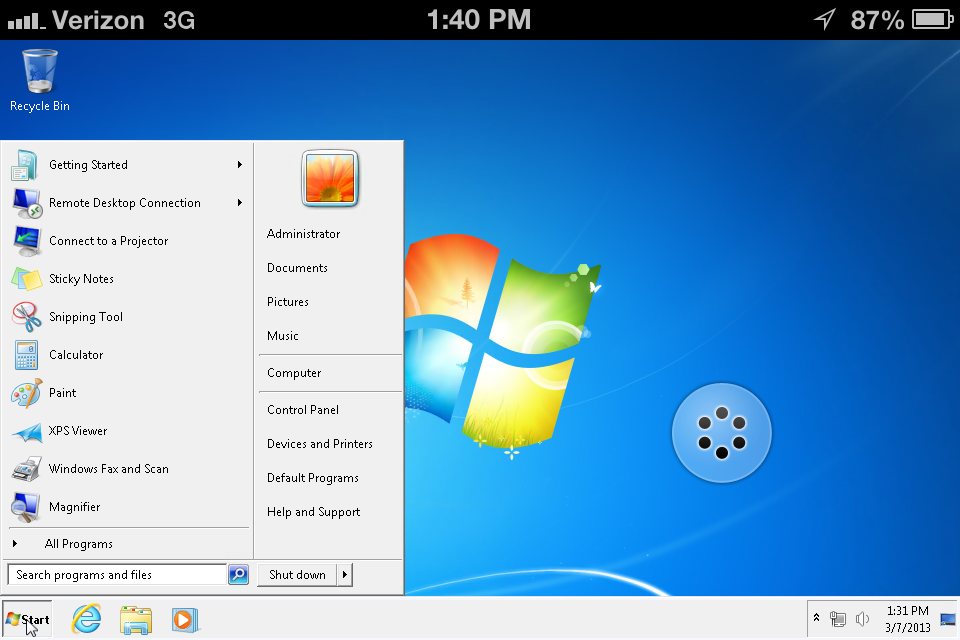This screenshot has height=640, width=960.
Task: Click the XPS Viewer icon
Action: 27,432
